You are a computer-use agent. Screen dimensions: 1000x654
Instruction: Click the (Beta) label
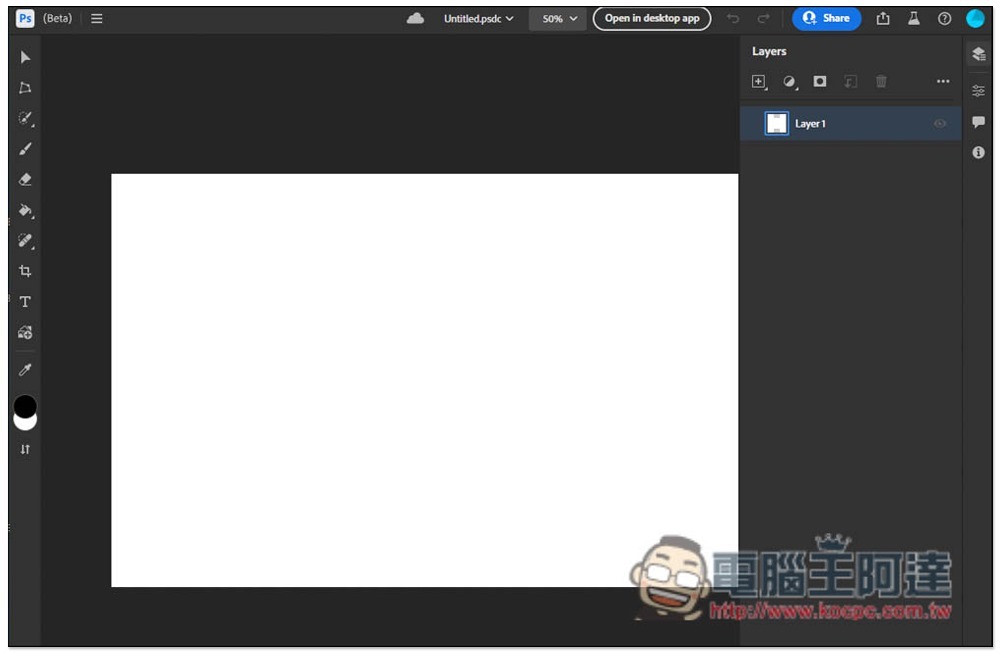[57, 19]
